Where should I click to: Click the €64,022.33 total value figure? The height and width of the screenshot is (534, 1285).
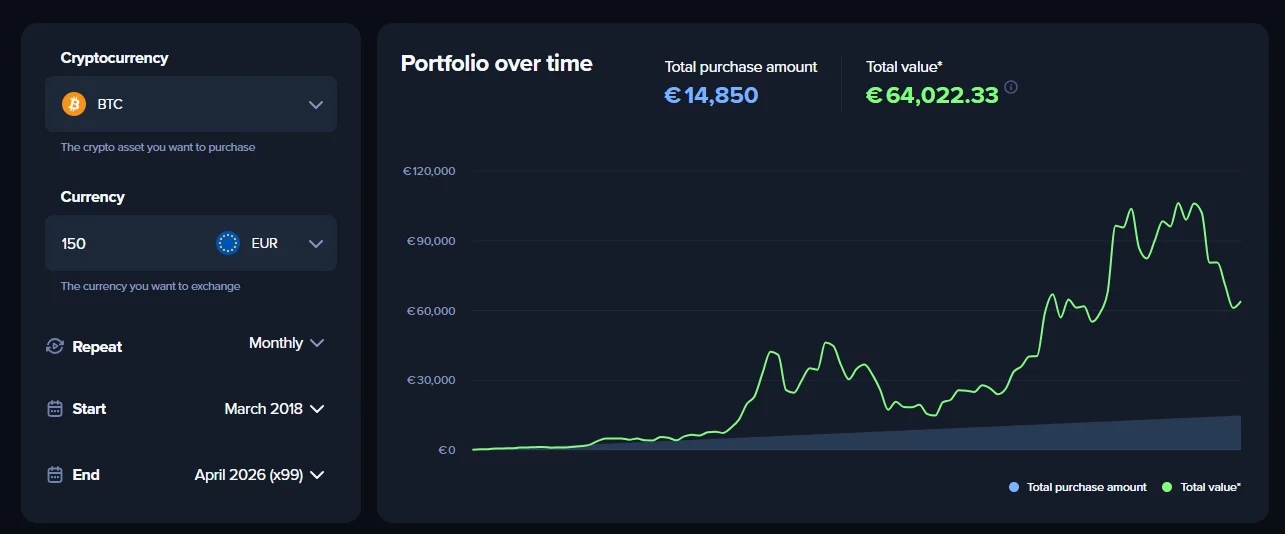[x=932, y=95]
